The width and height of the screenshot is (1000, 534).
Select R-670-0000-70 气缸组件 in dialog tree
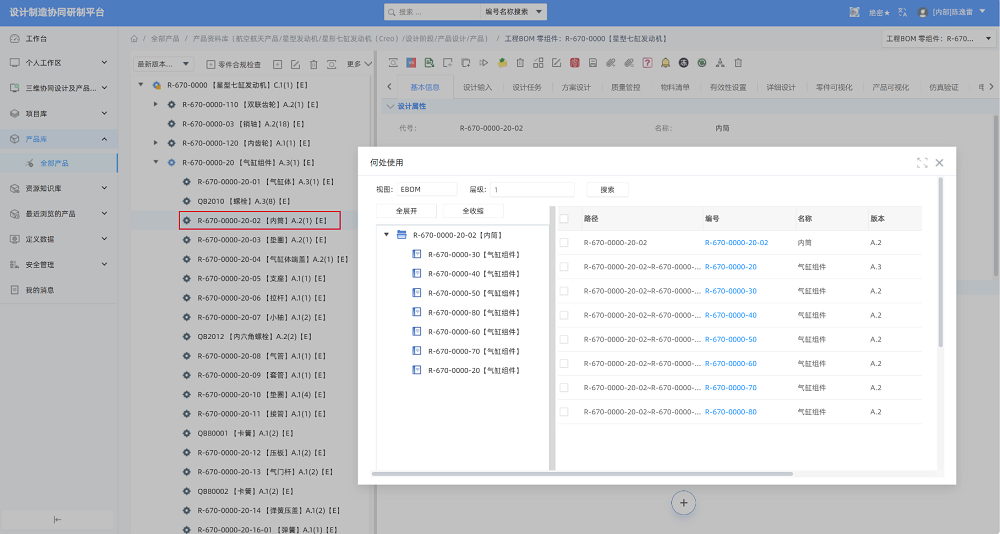point(473,351)
